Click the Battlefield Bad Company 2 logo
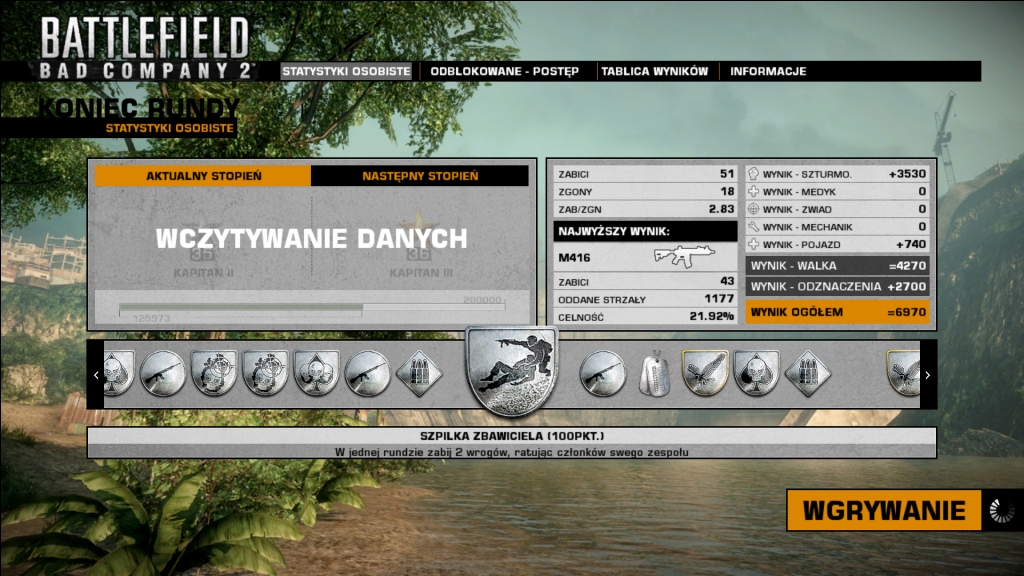 coord(144,48)
